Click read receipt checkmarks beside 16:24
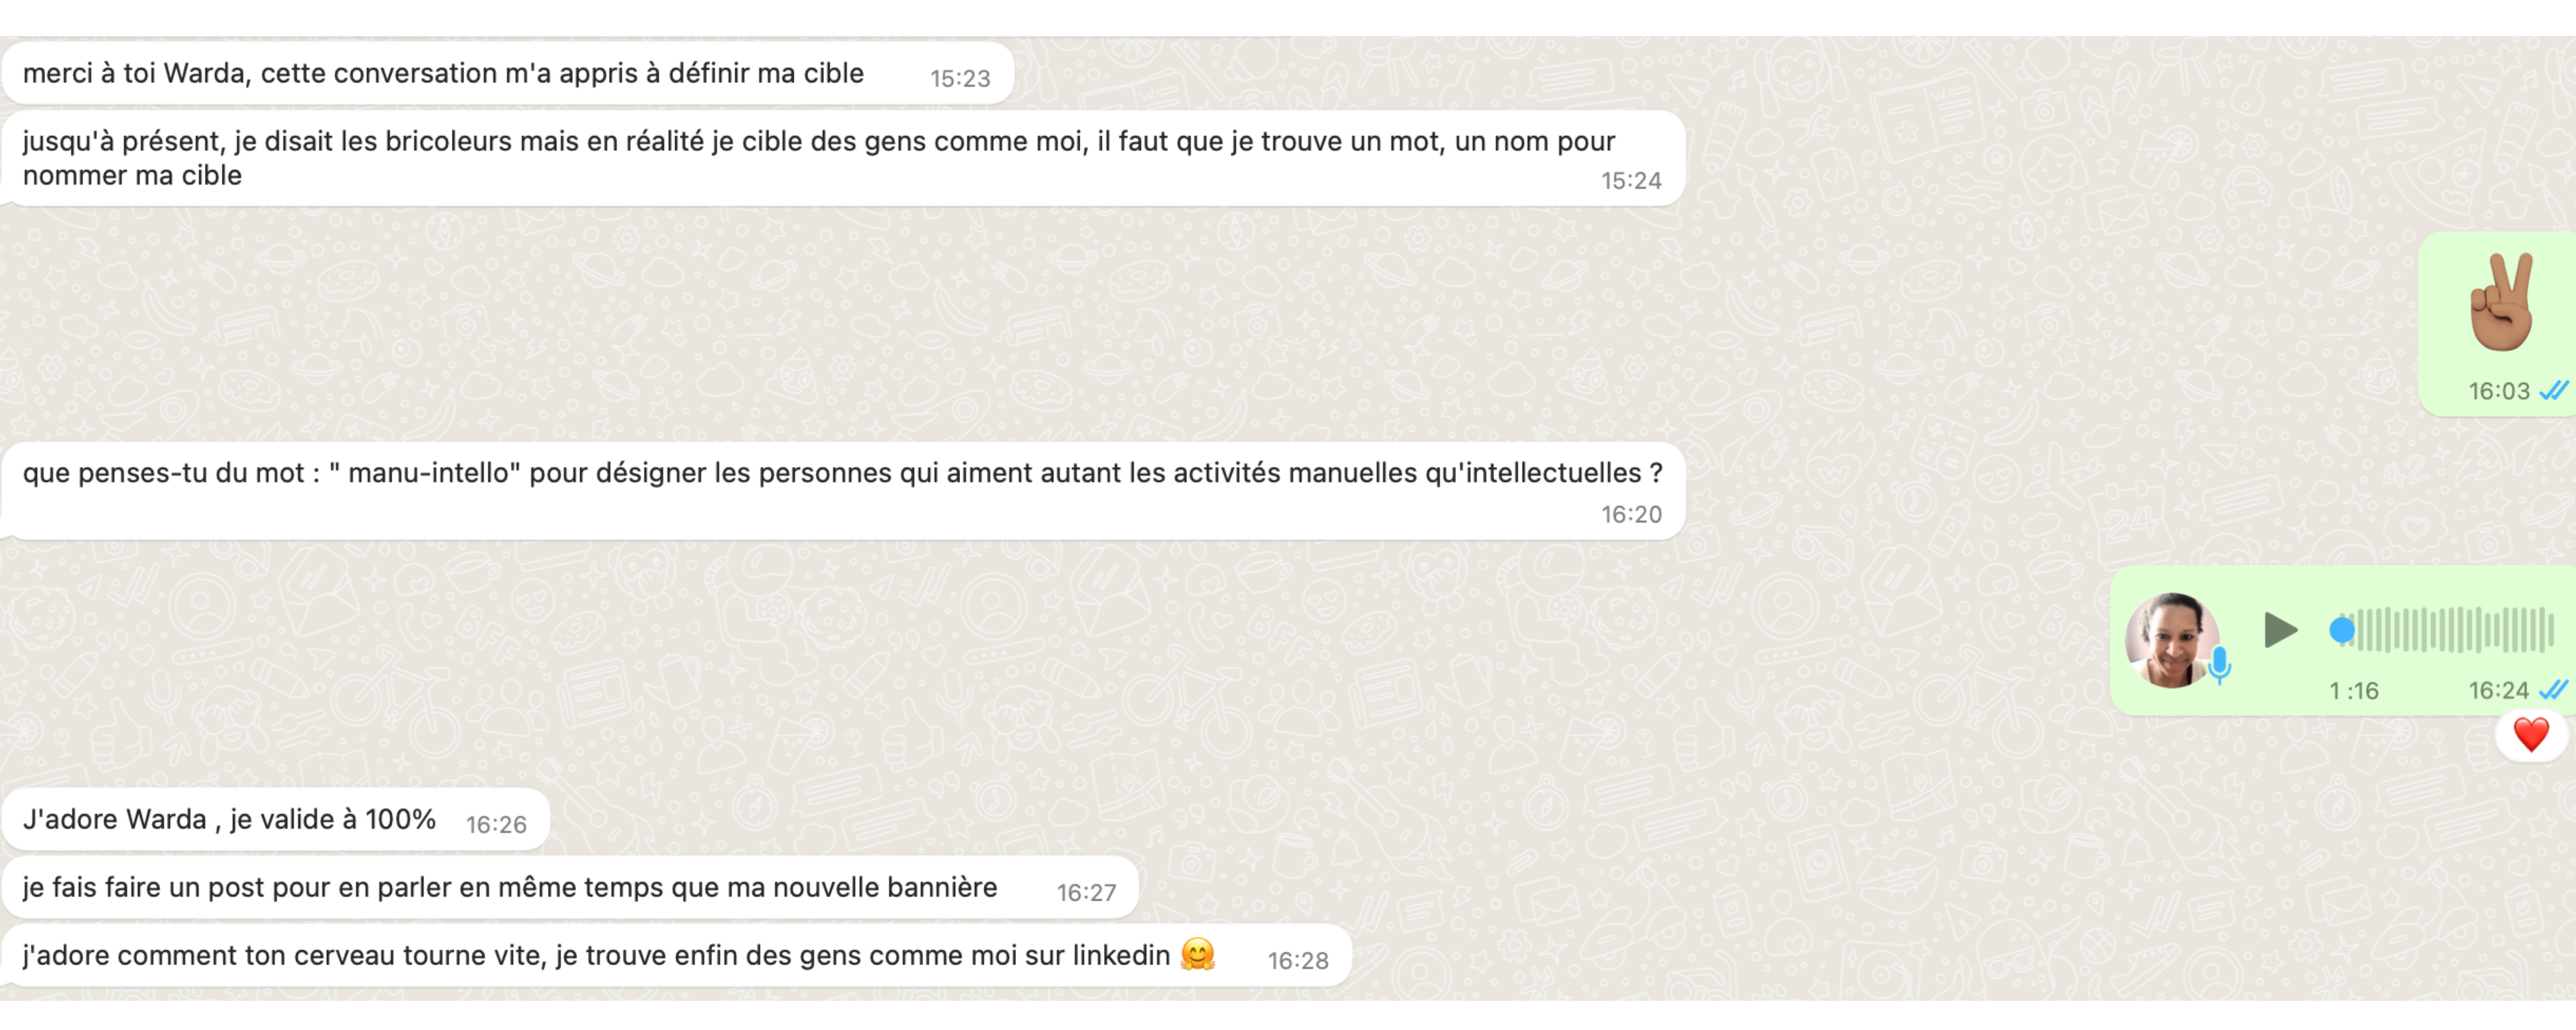Viewport: 2576px width, 1030px height. click(x=2553, y=690)
